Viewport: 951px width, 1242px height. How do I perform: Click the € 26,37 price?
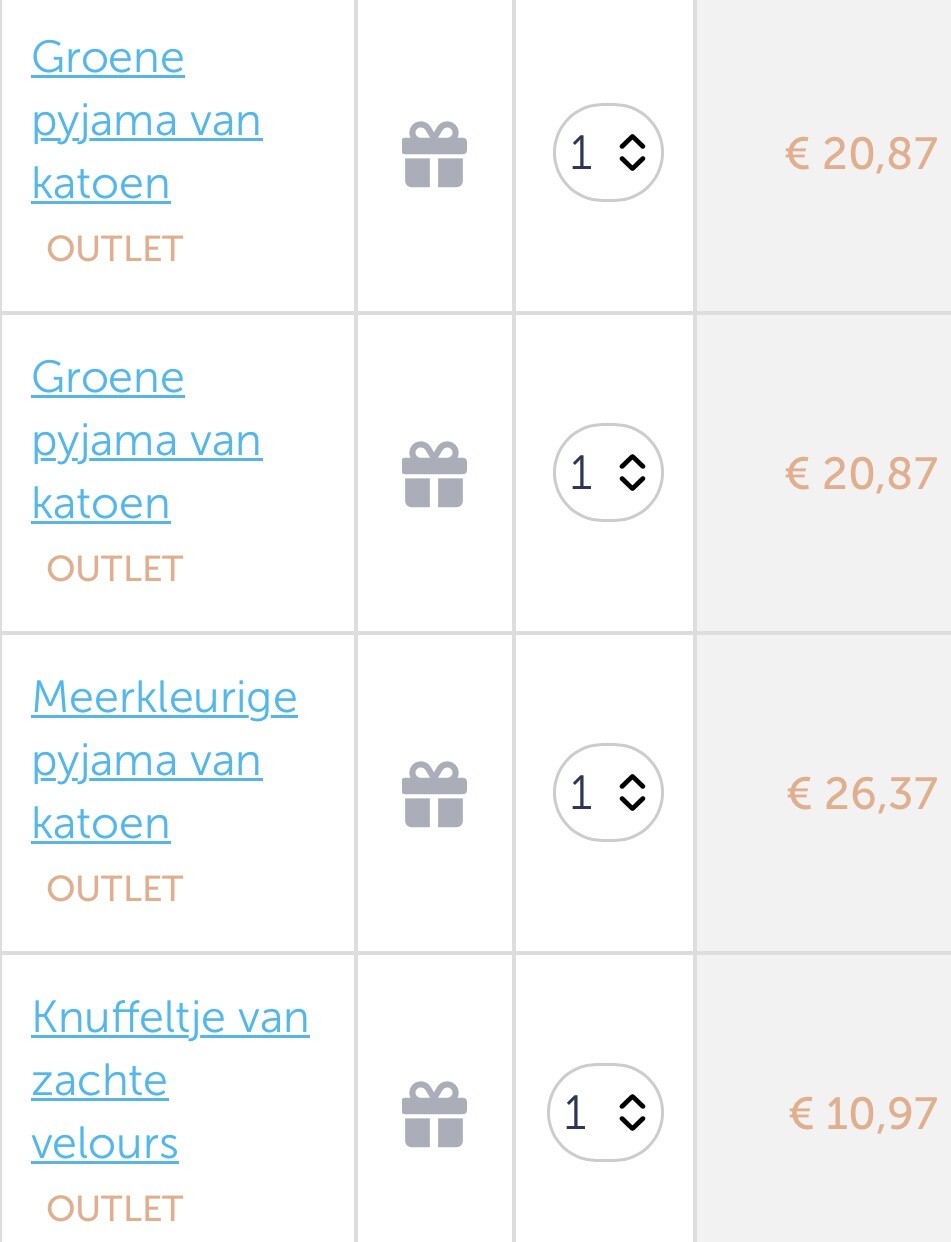[x=861, y=793]
